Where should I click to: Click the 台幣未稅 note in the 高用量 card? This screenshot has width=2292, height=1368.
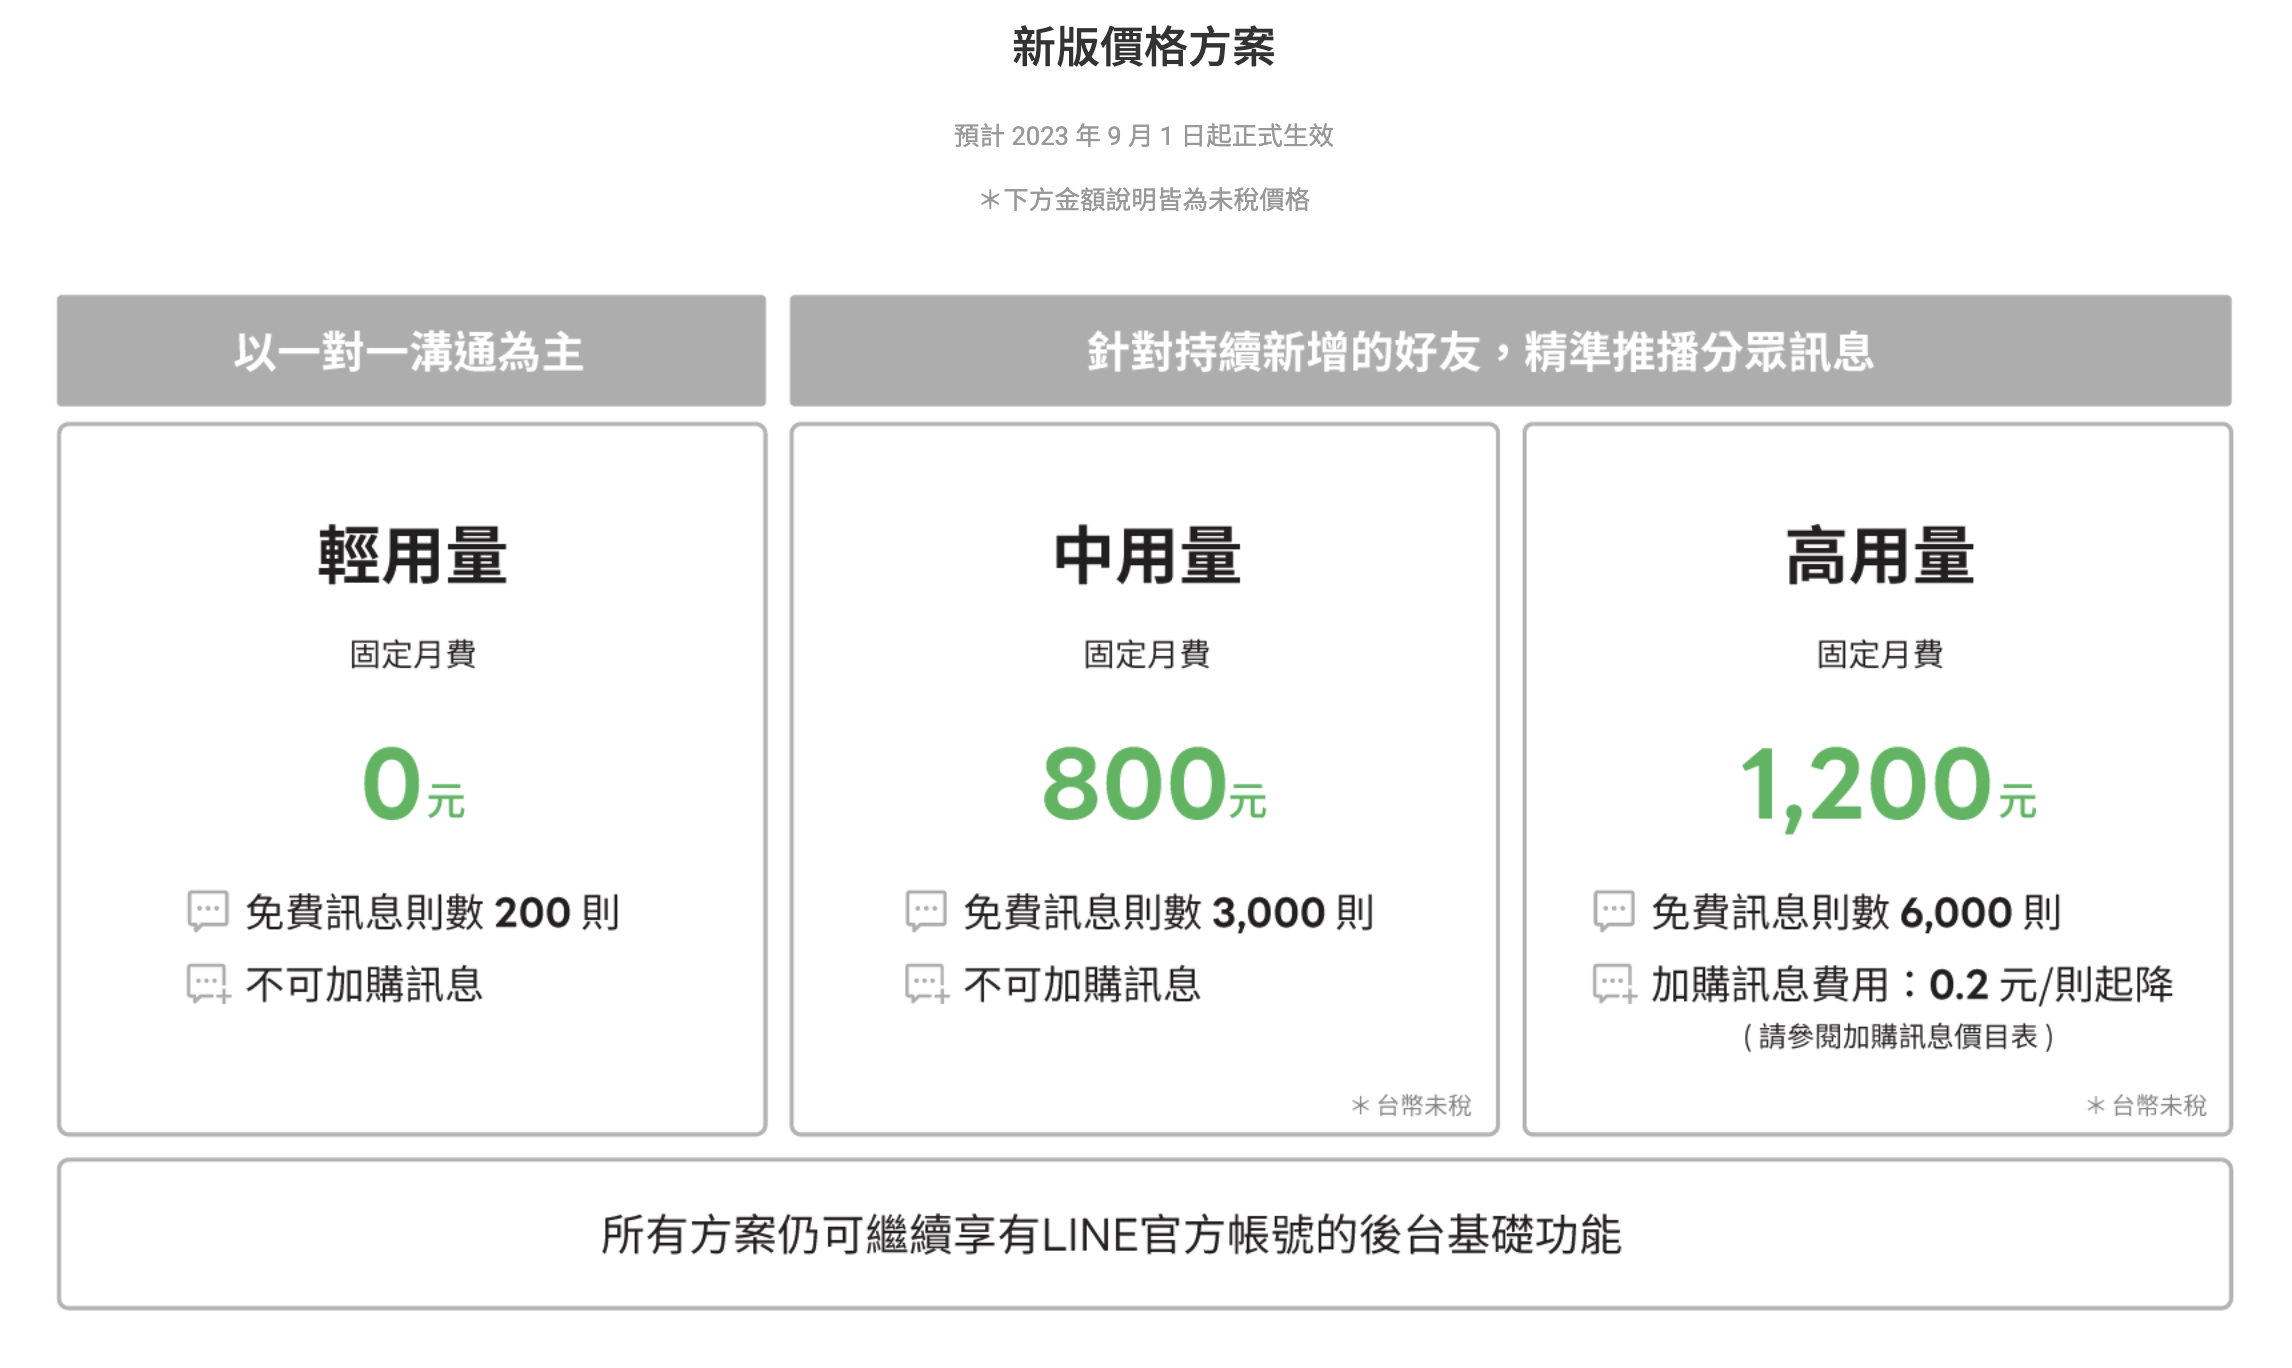click(2146, 1105)
